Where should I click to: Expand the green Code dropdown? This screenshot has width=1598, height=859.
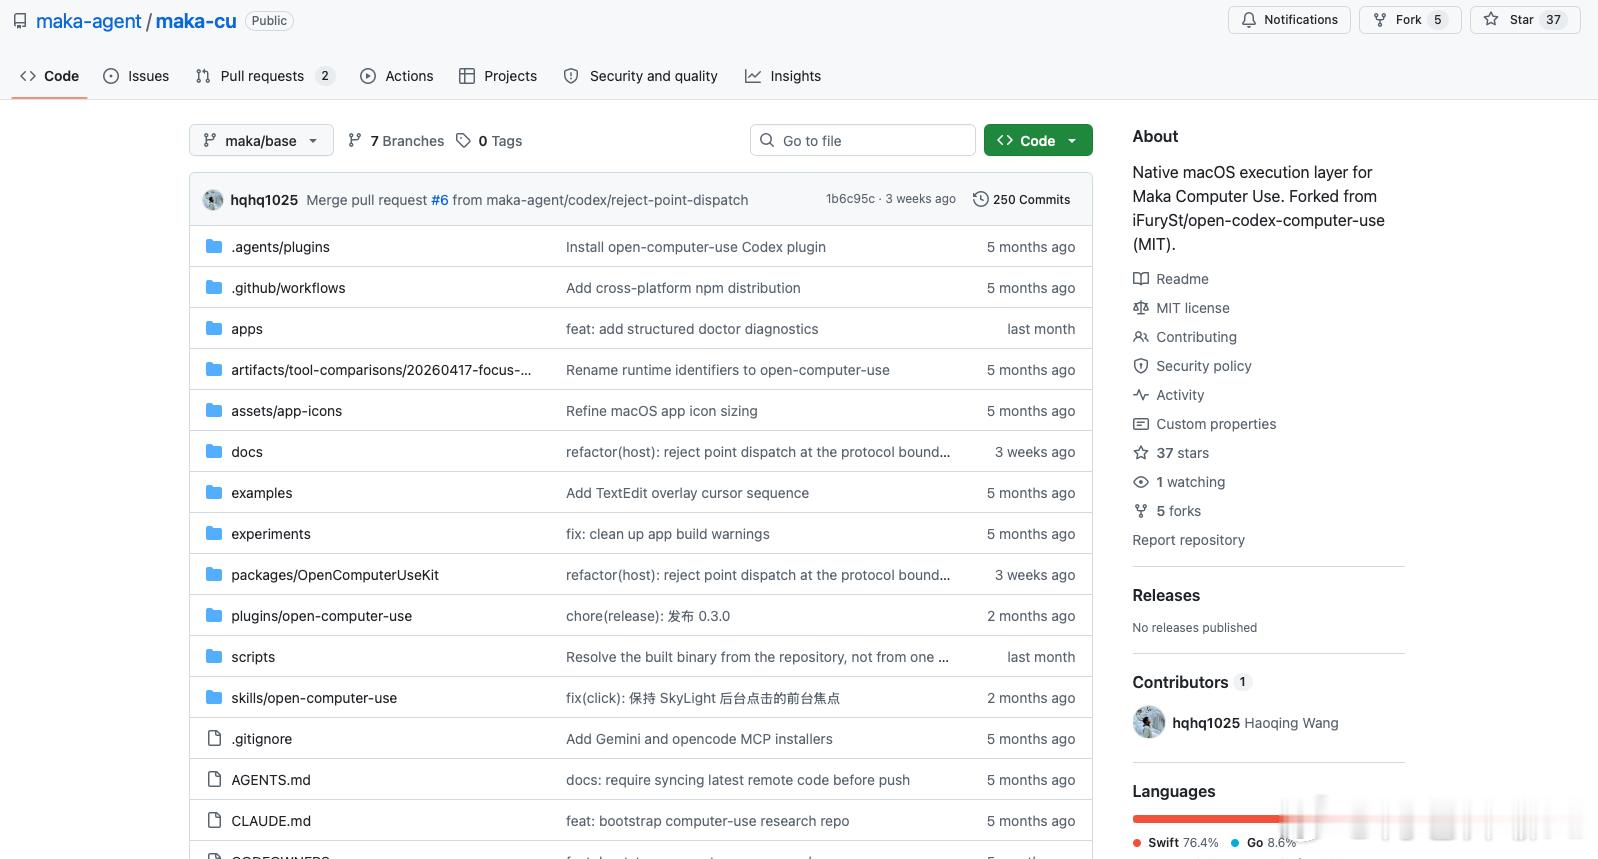[x=1038, y=140]
